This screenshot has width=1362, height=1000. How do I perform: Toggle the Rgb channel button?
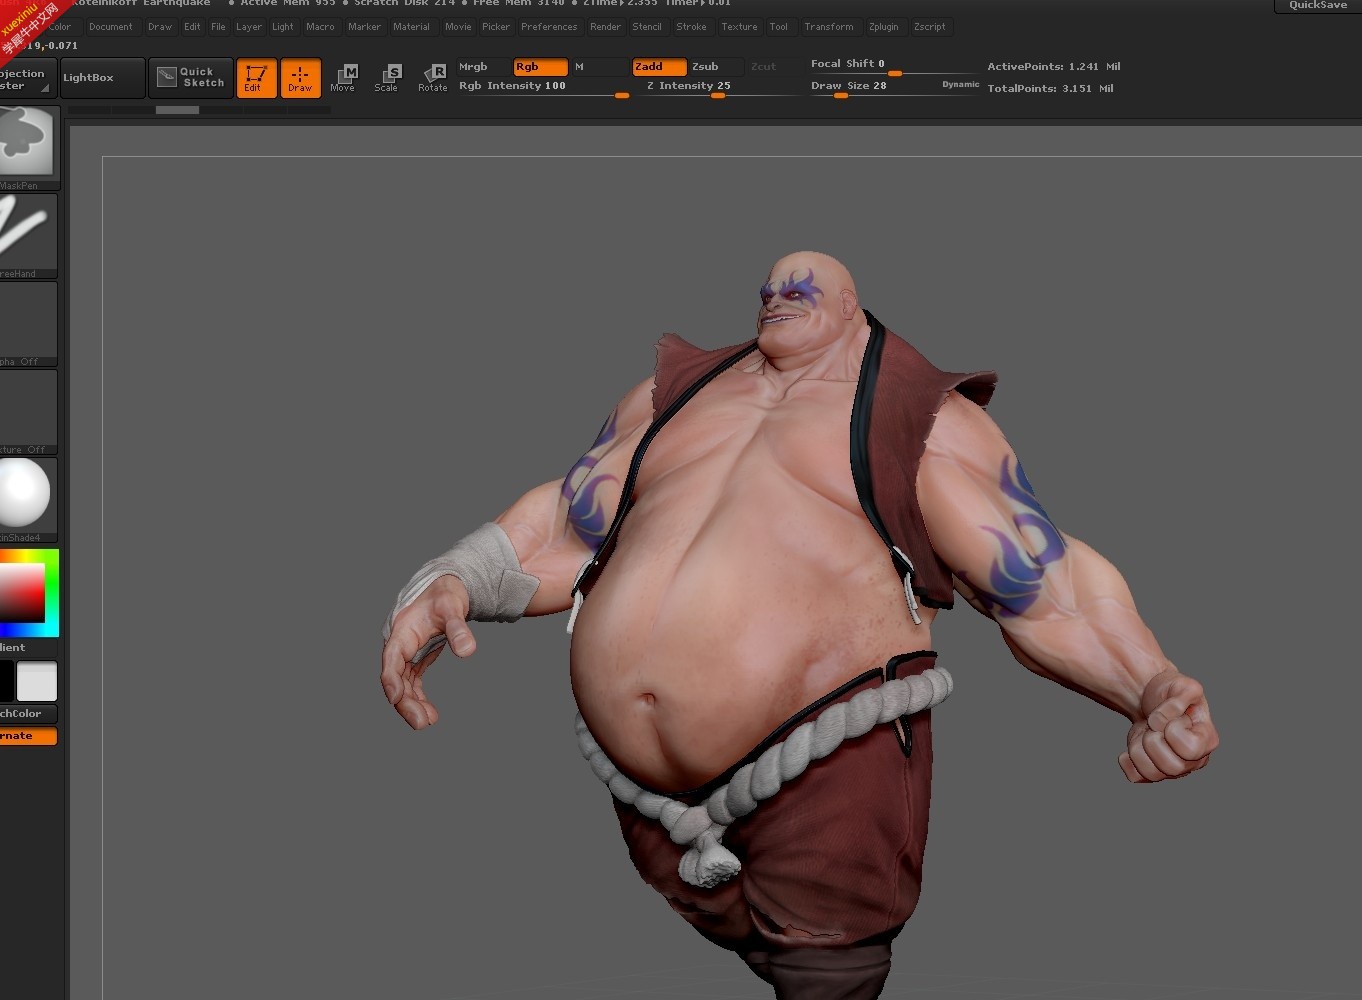tap(540, 67)
